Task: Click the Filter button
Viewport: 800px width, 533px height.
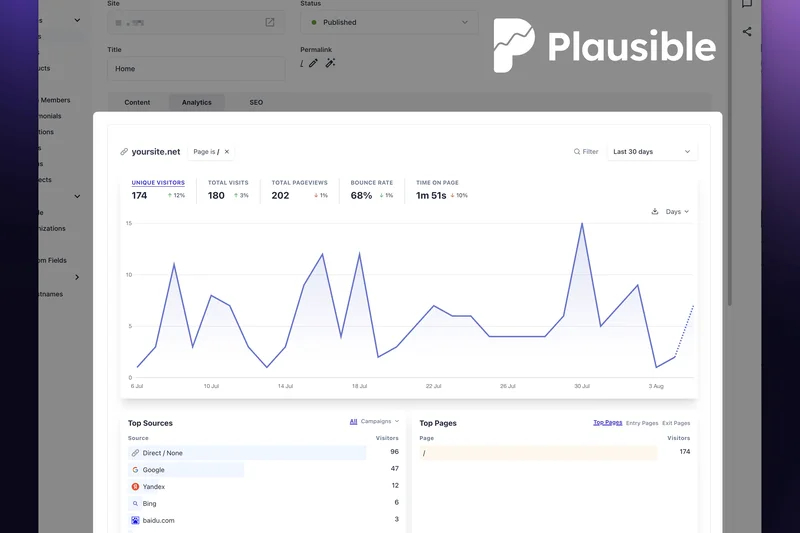Action: click(586, 151)
